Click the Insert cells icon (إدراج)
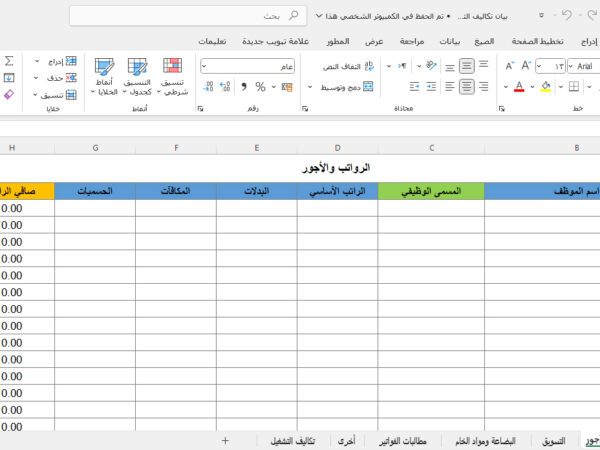Screen dimensions: 600x450 (x=71, y=61)
